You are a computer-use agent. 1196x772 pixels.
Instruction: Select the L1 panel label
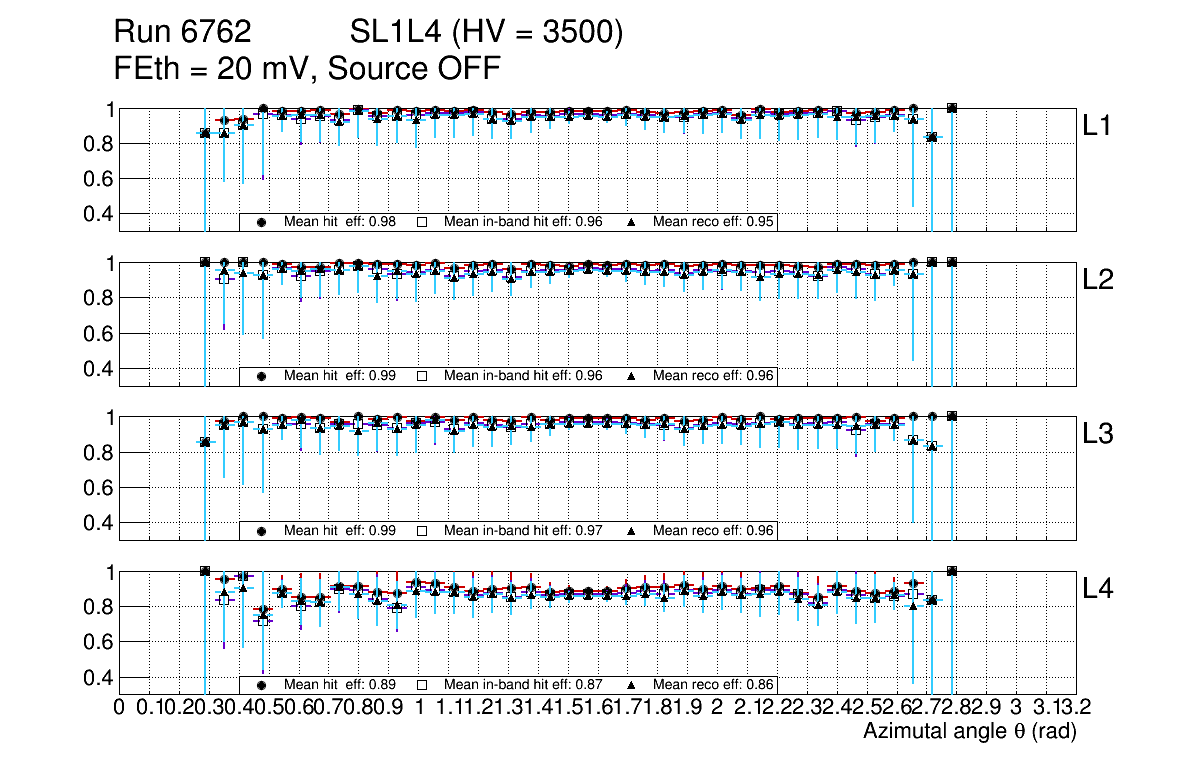[x=1098, y=126]
